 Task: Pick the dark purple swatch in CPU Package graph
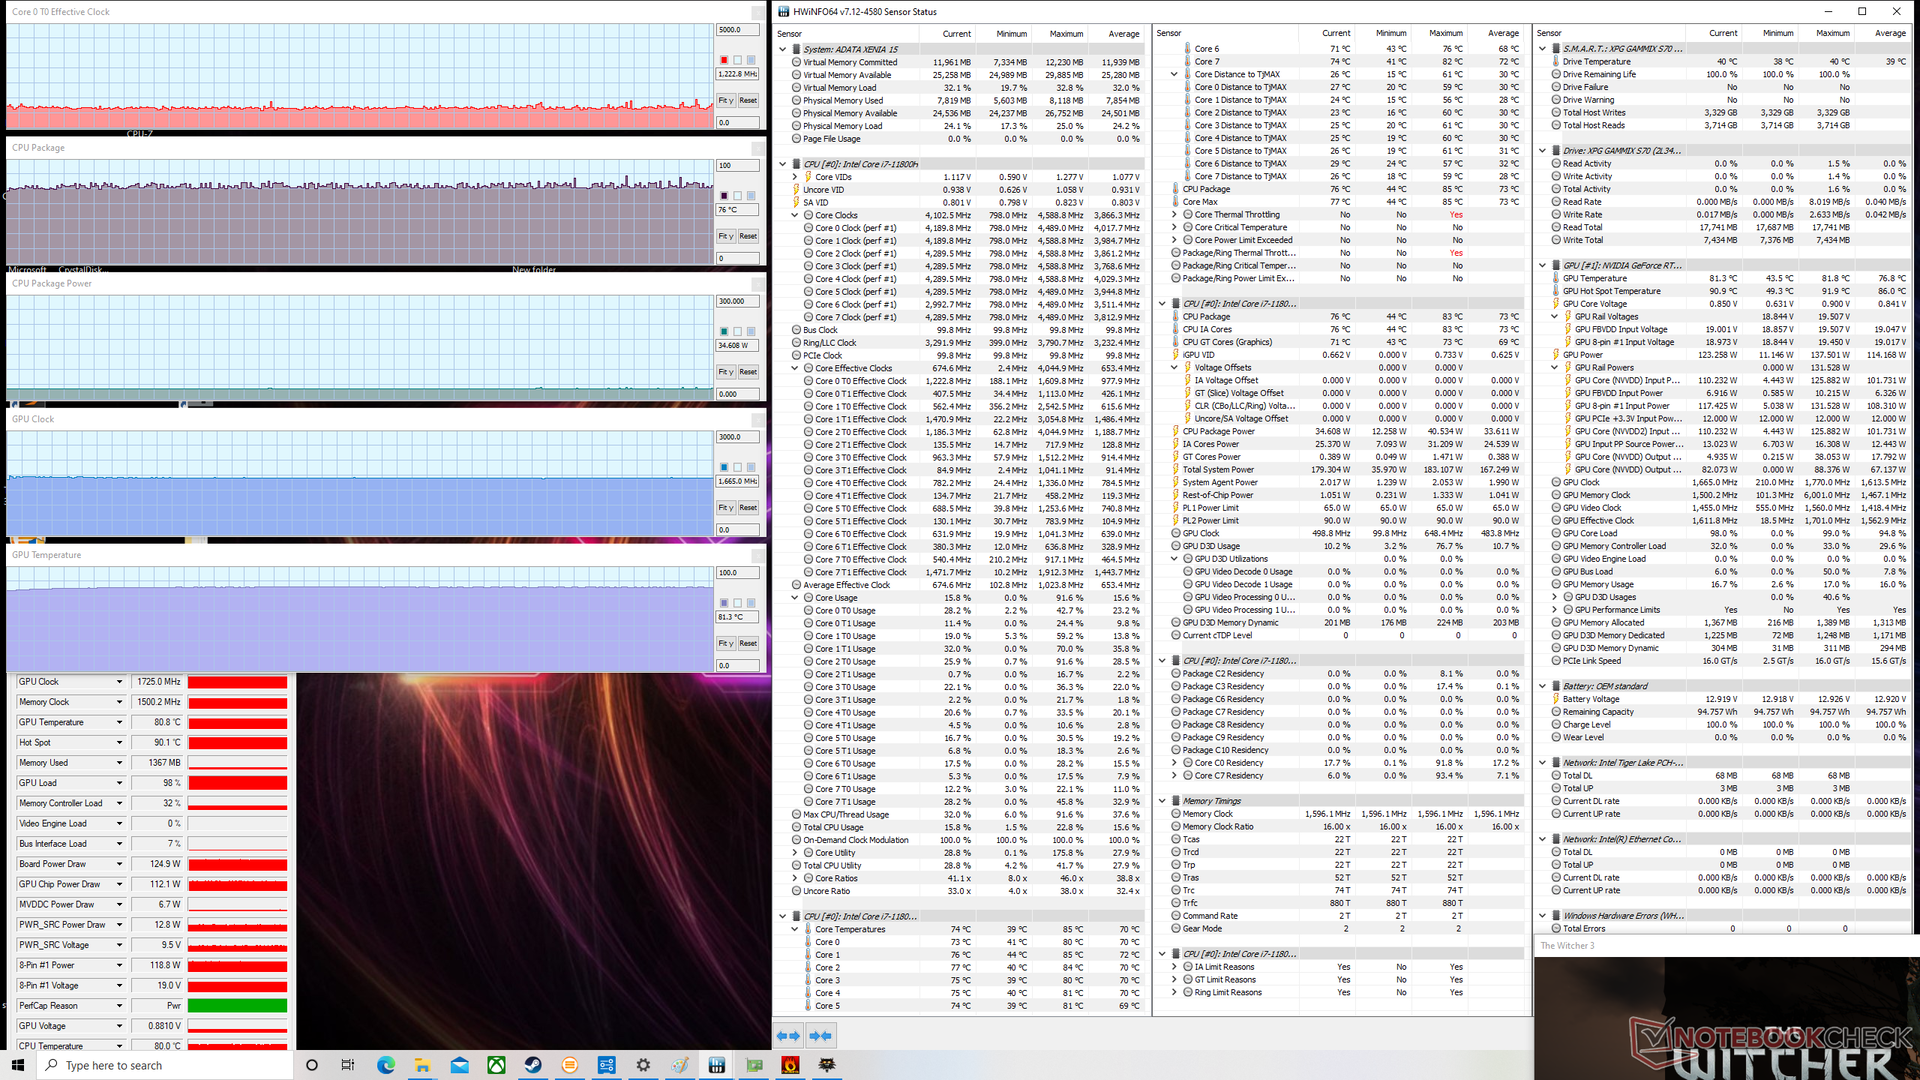pos(724,196)
